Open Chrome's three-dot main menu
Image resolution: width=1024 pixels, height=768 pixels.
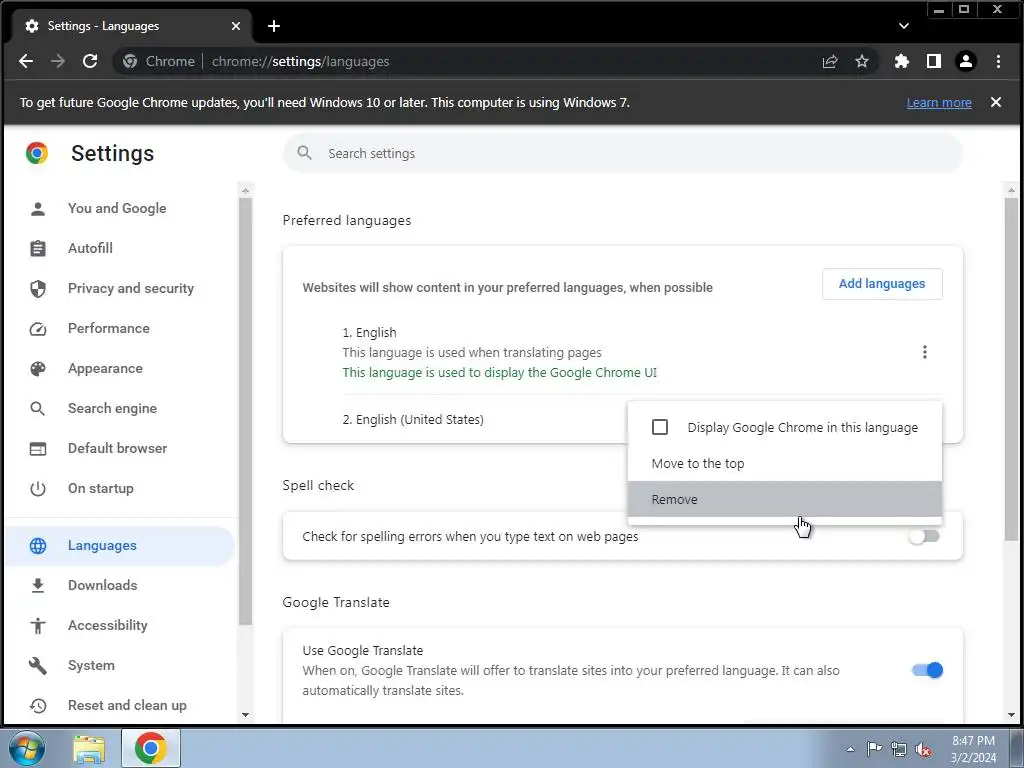pos(998,61)
